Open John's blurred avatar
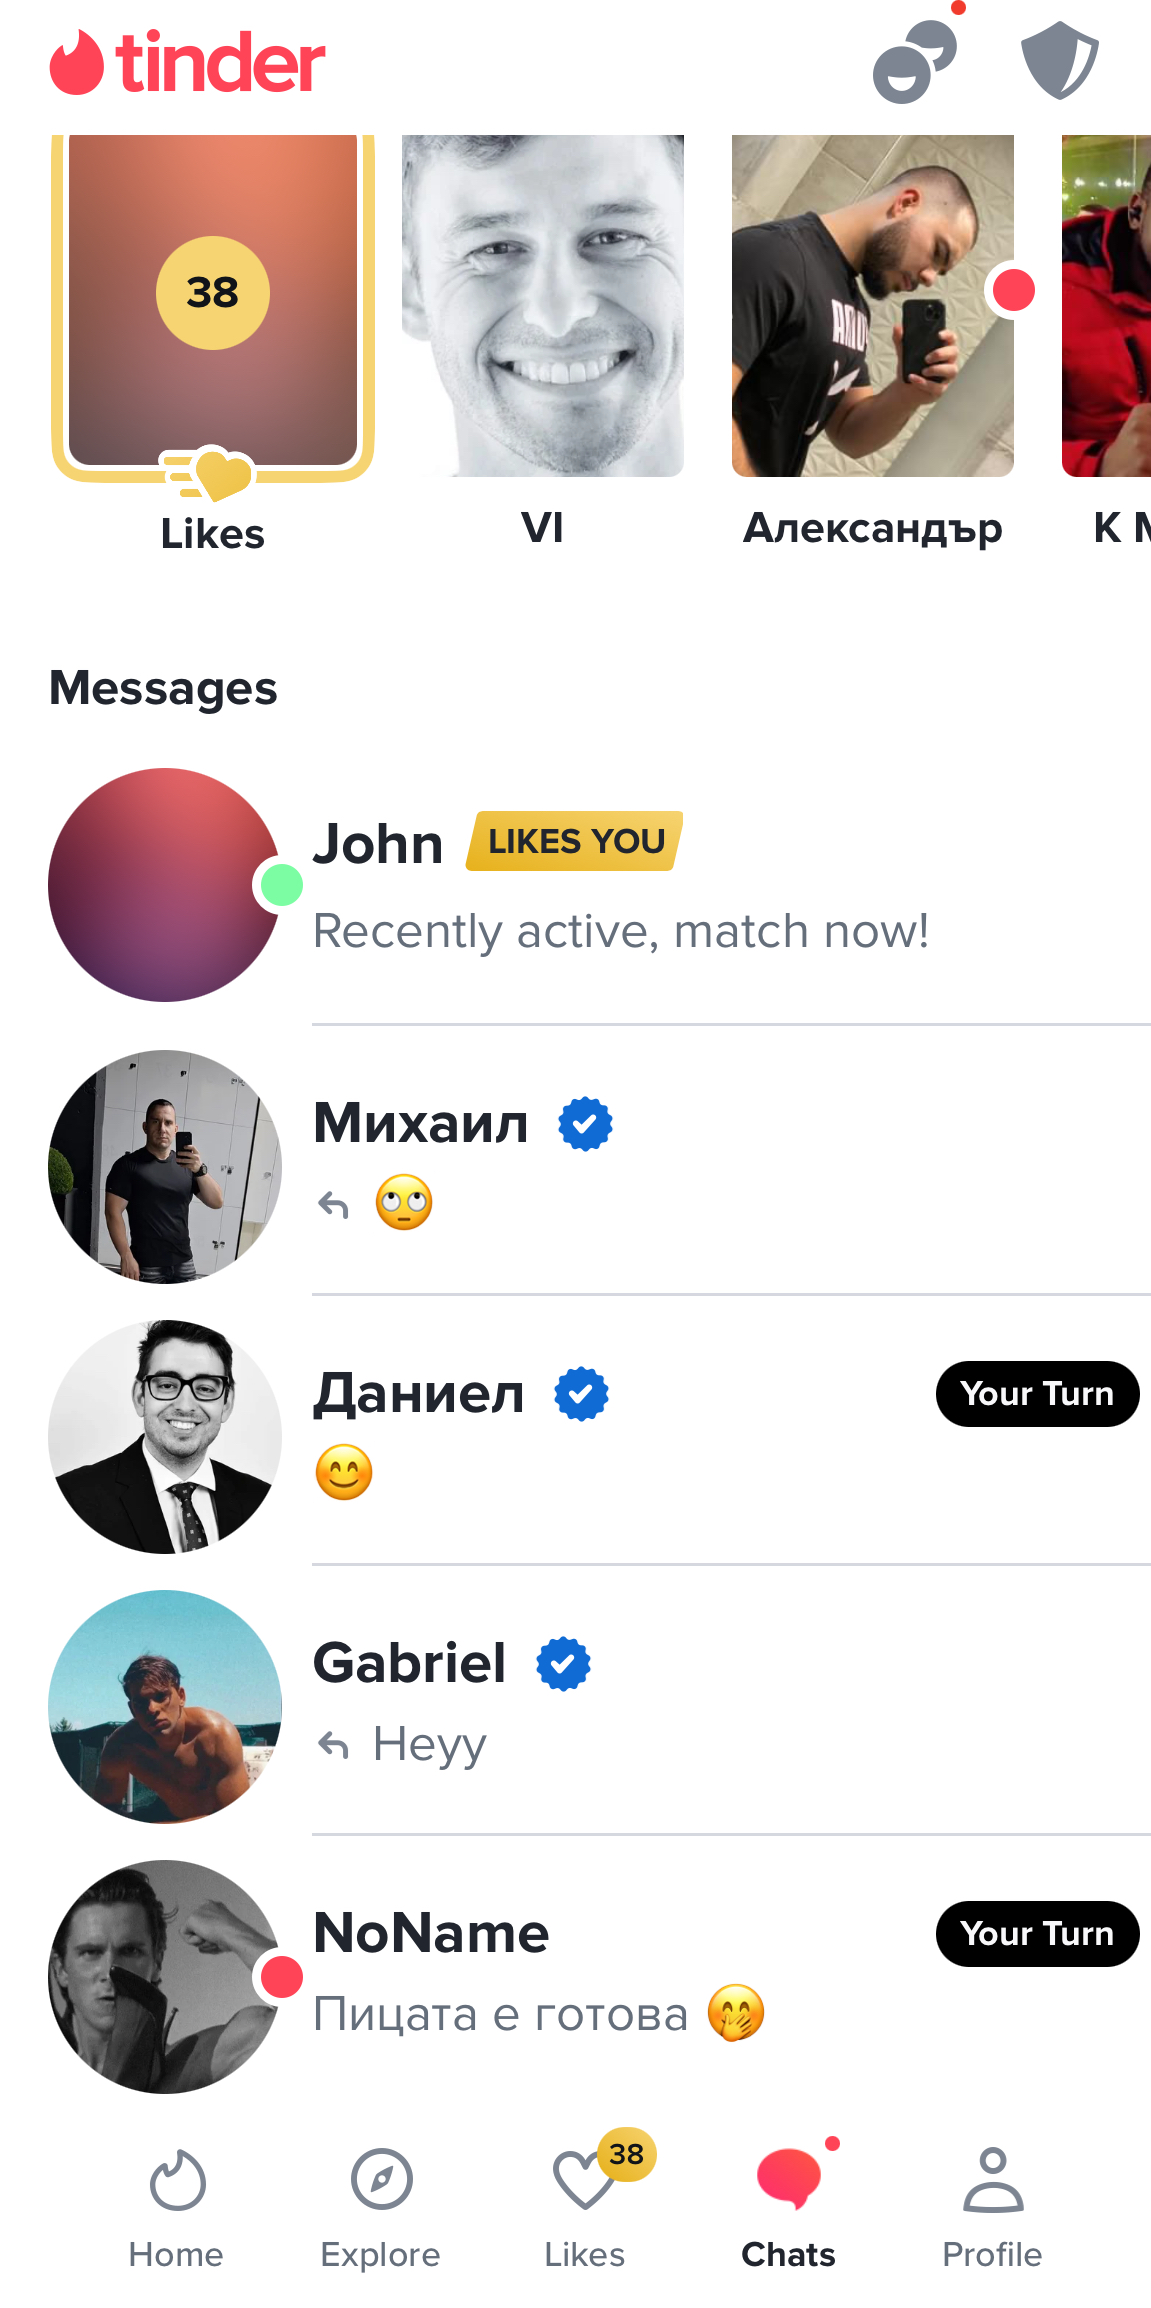1151x2308 pixels. coord(165,885)
